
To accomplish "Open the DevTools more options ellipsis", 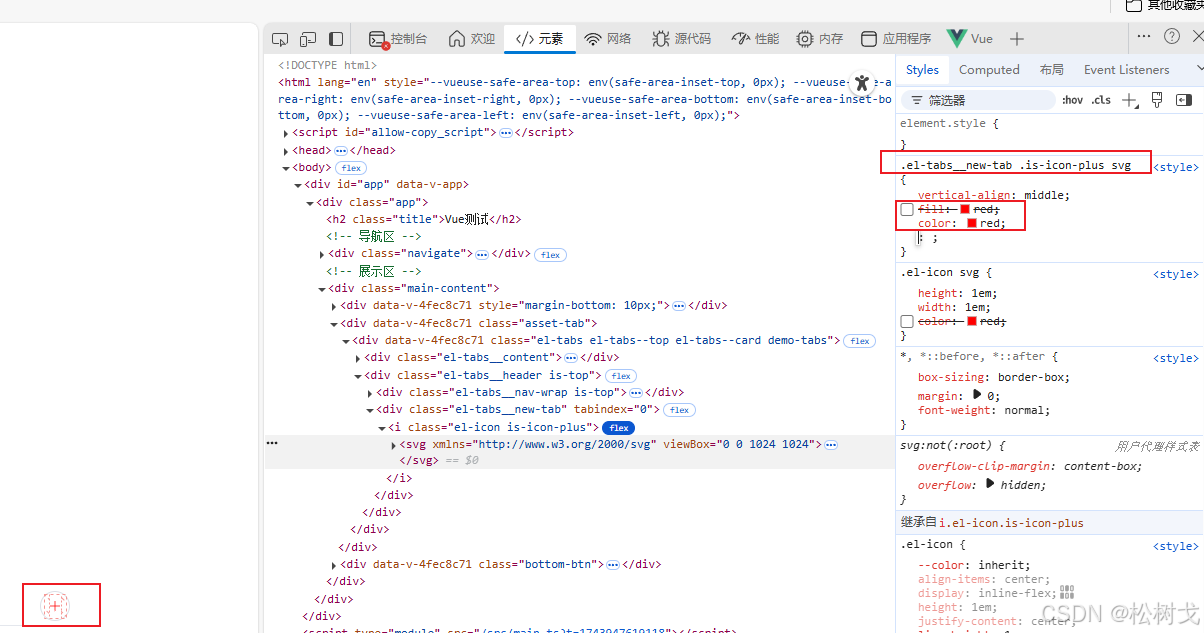I will pos(1145,36).
